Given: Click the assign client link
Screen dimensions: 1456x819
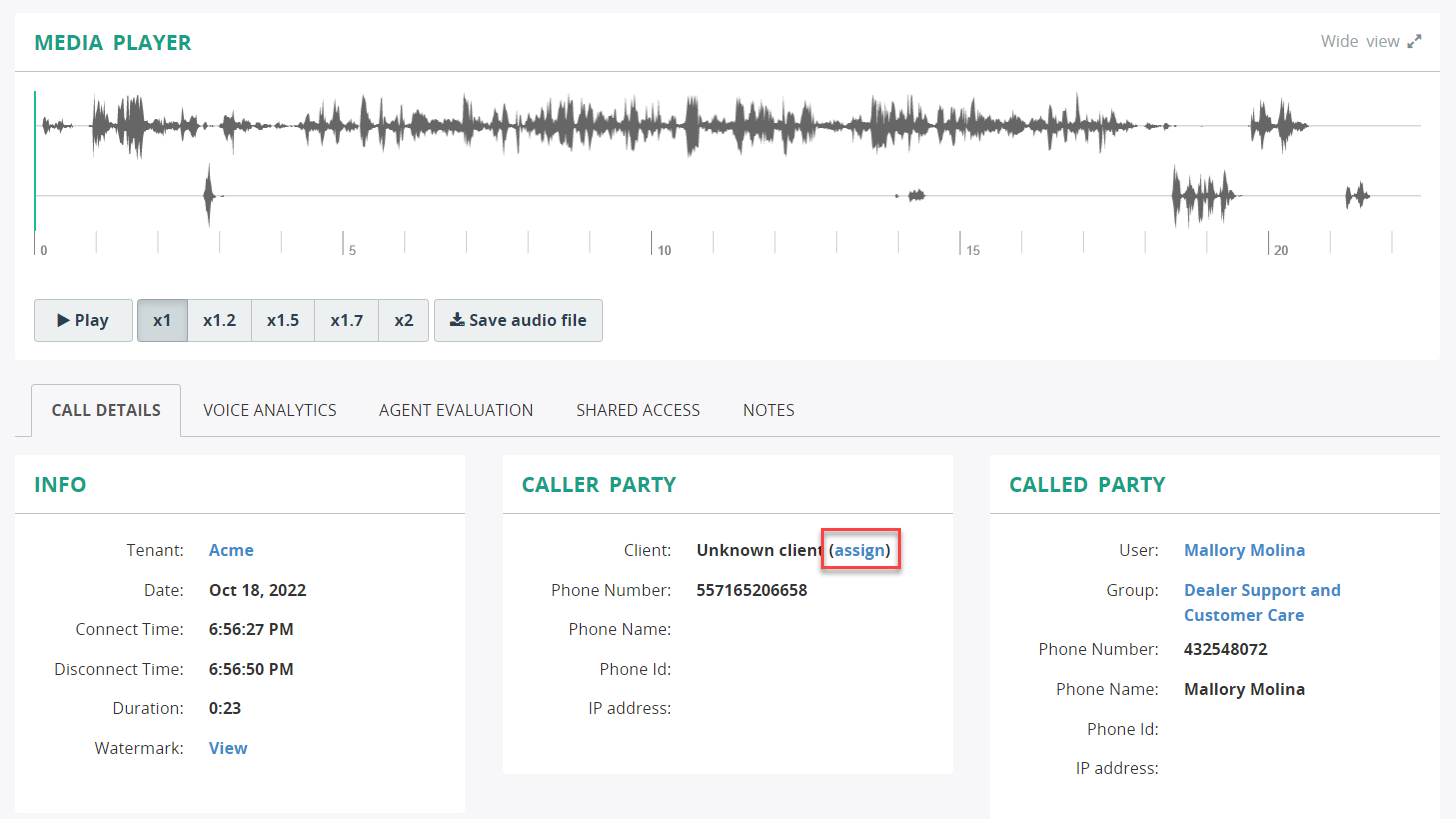Looking at the screenshot, I should (x=860, y=550).
